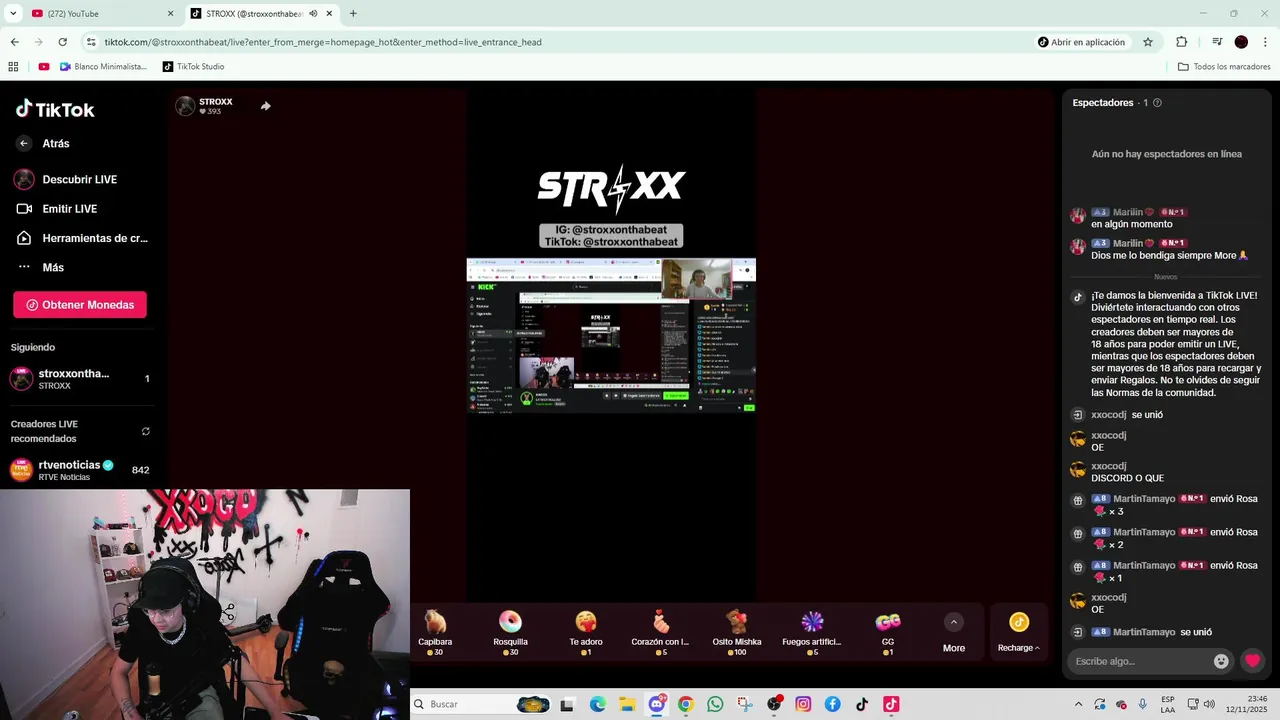Click xxocodj 'DISCORD O QUE' message
1280x720 pixels.
[x=1127, y=478]
